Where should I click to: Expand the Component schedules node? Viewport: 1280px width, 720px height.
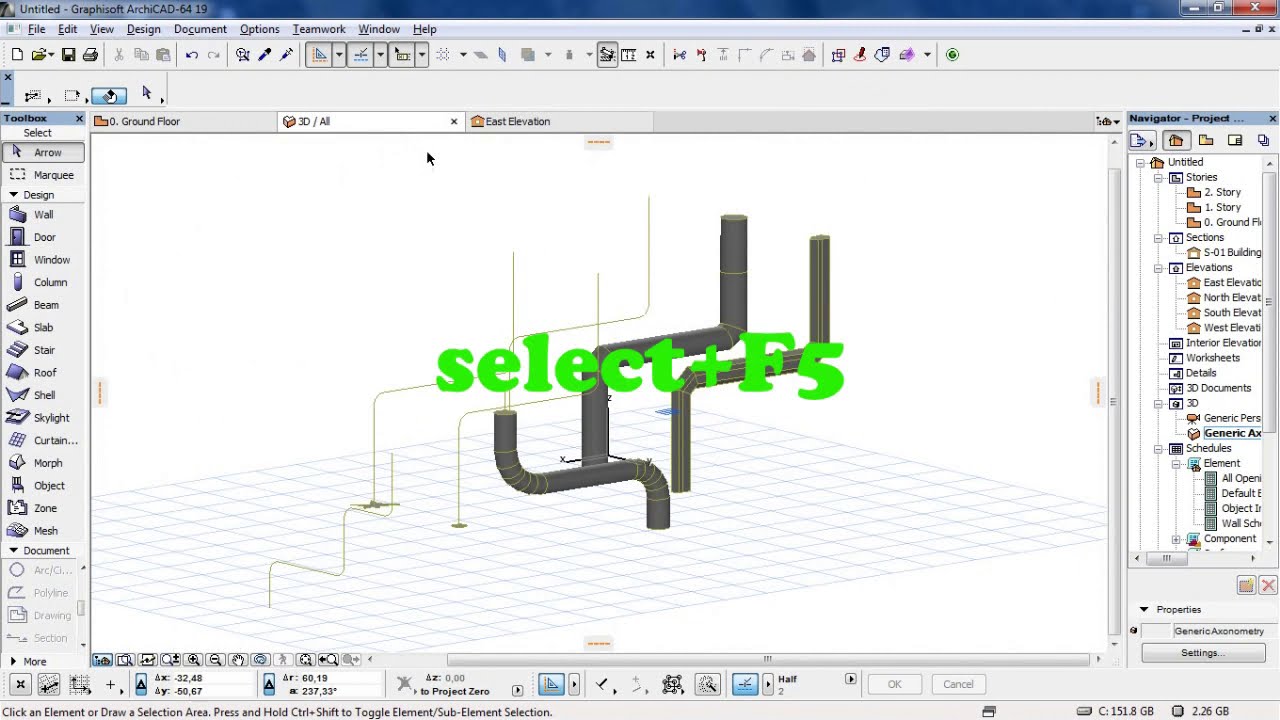click(1176, 539)
